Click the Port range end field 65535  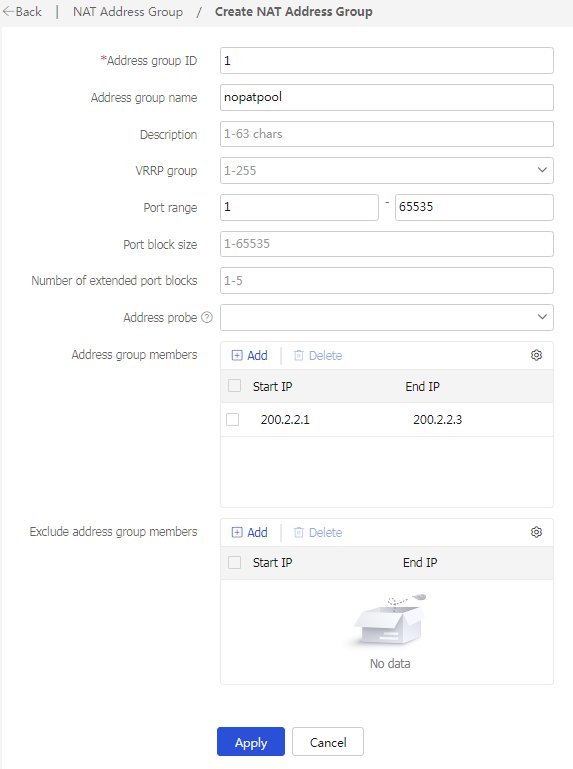[x=474, y=207]
